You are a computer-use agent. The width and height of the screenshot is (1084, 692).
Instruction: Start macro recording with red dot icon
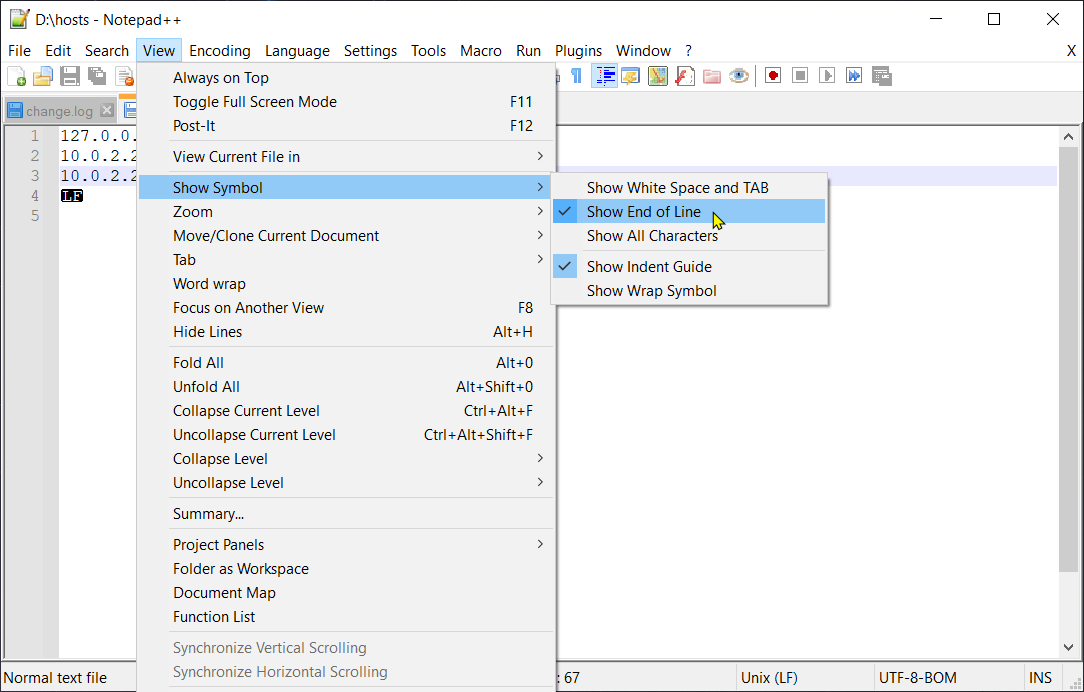[x=773, y=75]
